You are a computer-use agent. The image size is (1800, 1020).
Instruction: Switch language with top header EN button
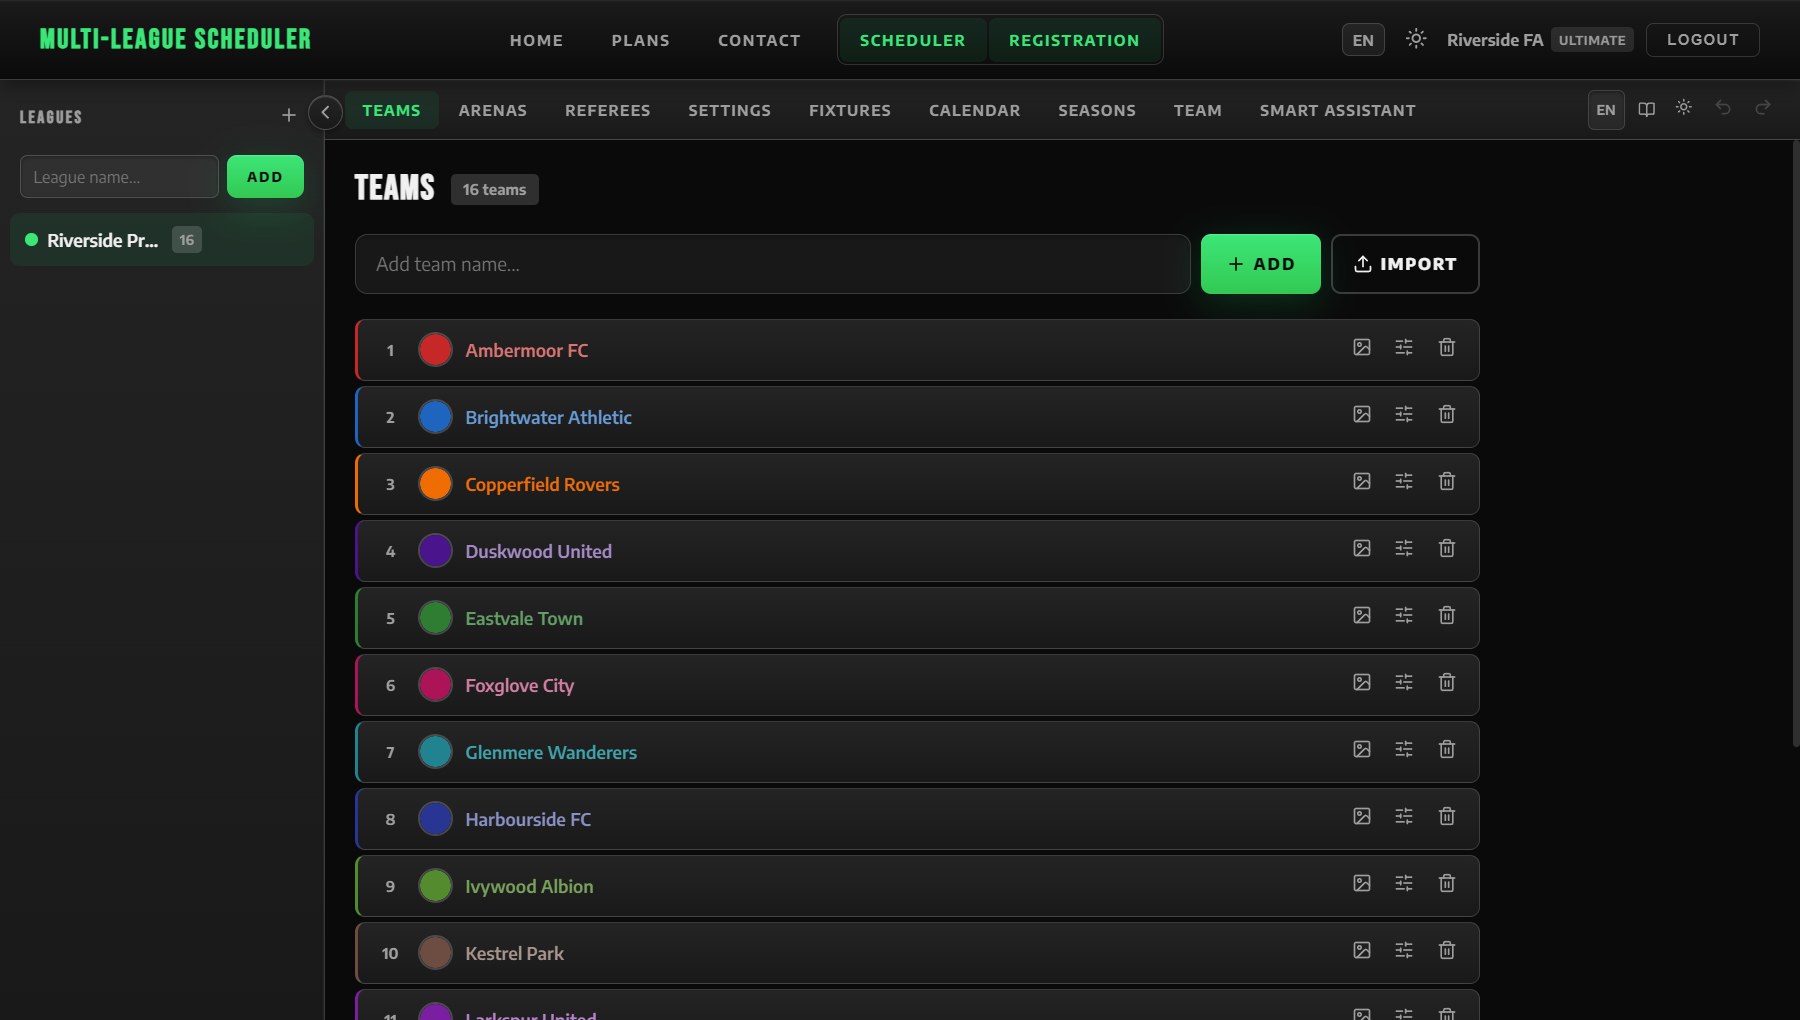point(1363,40)
